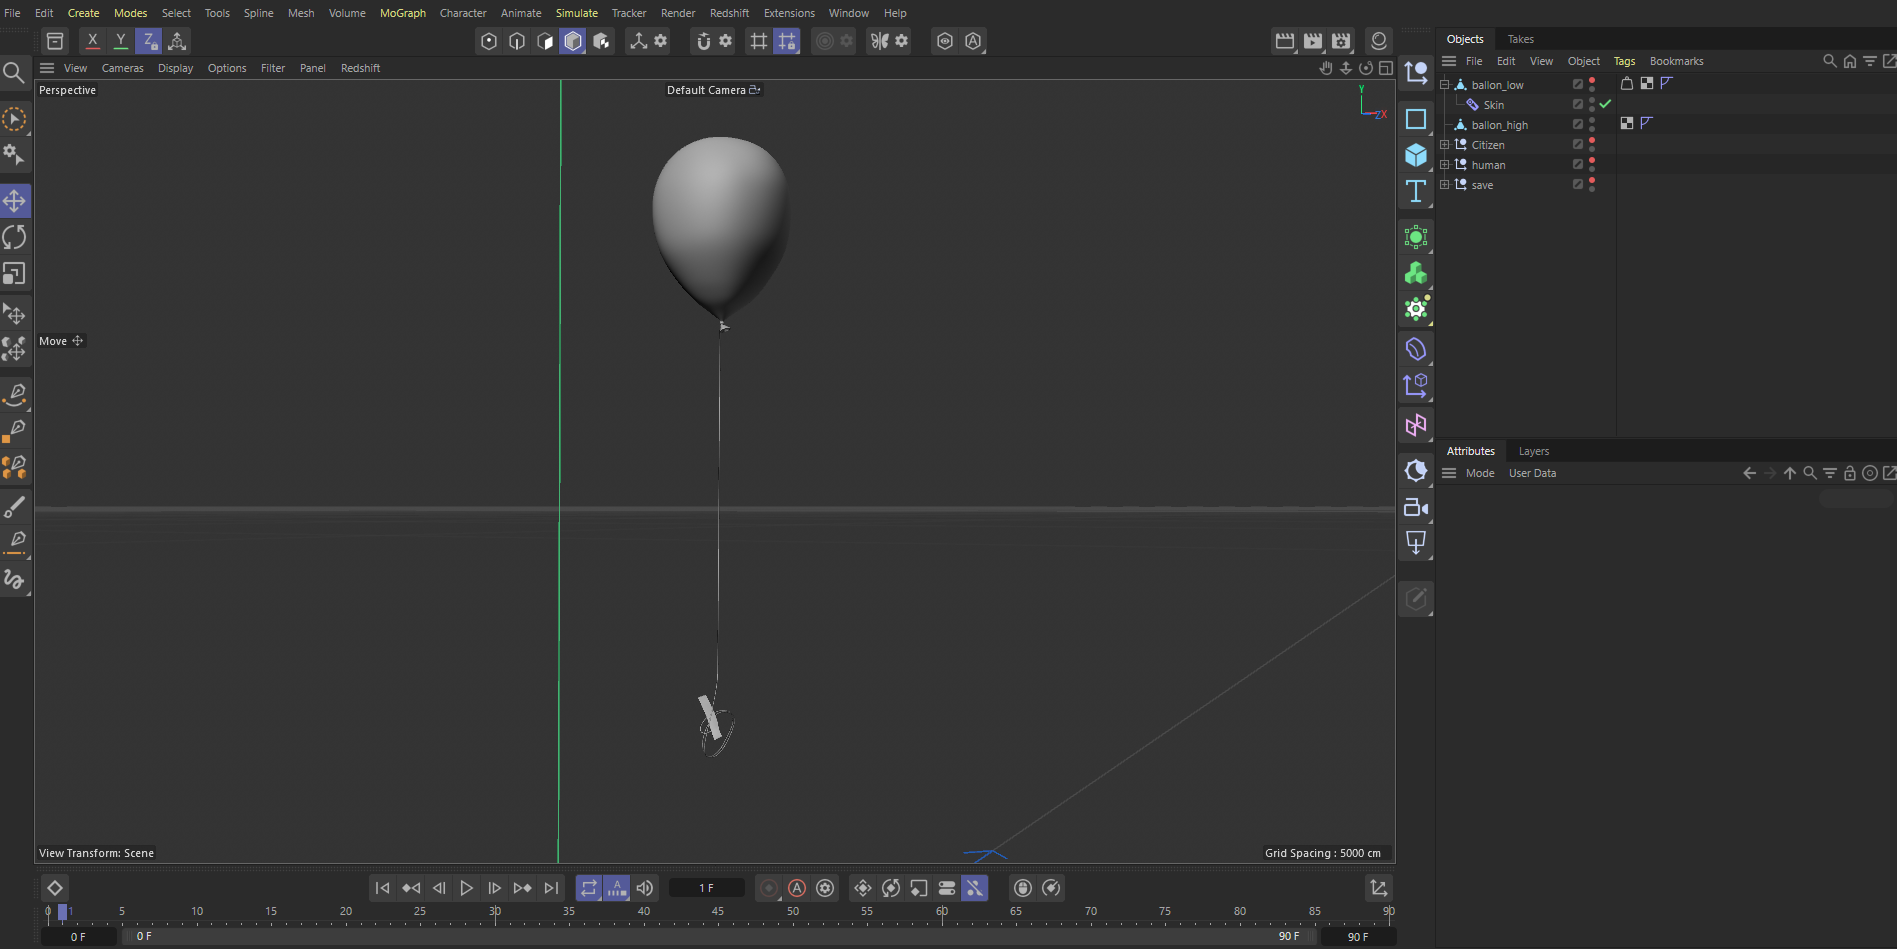Select the Move tool in left toolbar
The height and width of the screenshot is (949, 1897).
[15, 201]
